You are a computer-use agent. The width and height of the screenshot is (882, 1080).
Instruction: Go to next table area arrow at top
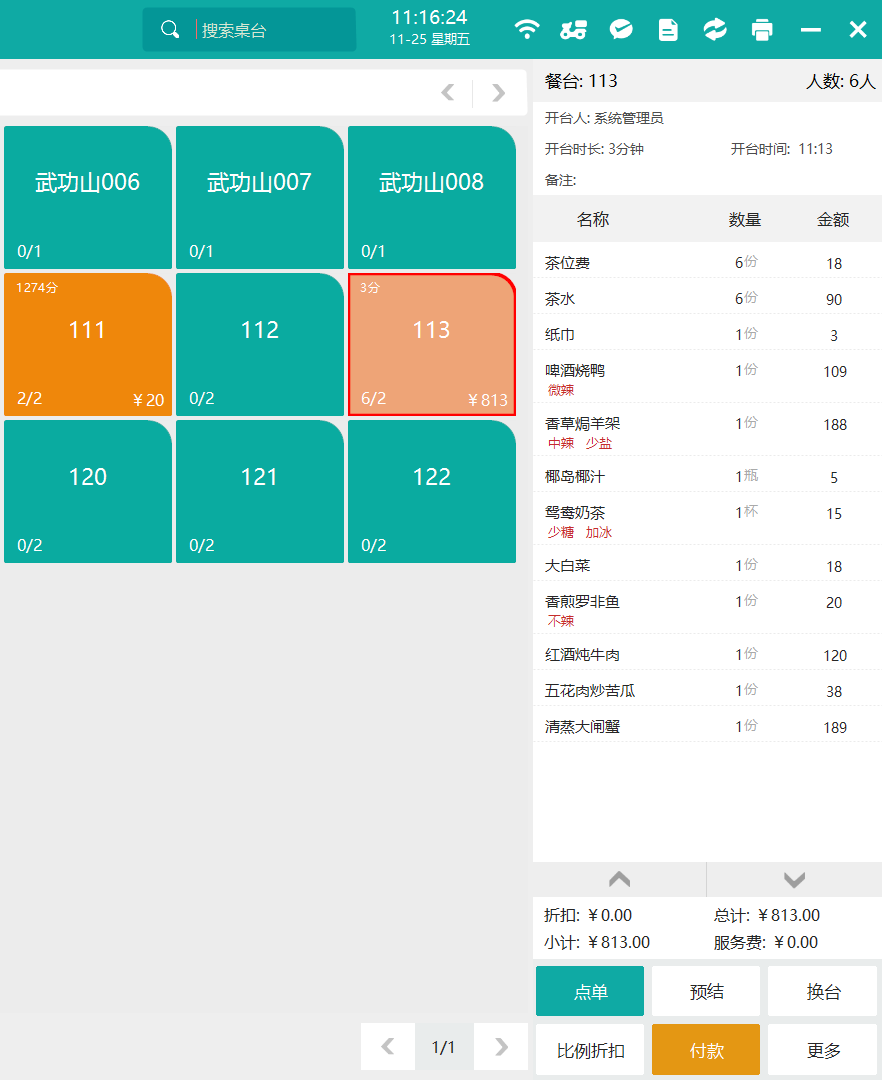(x=499, y=93)
